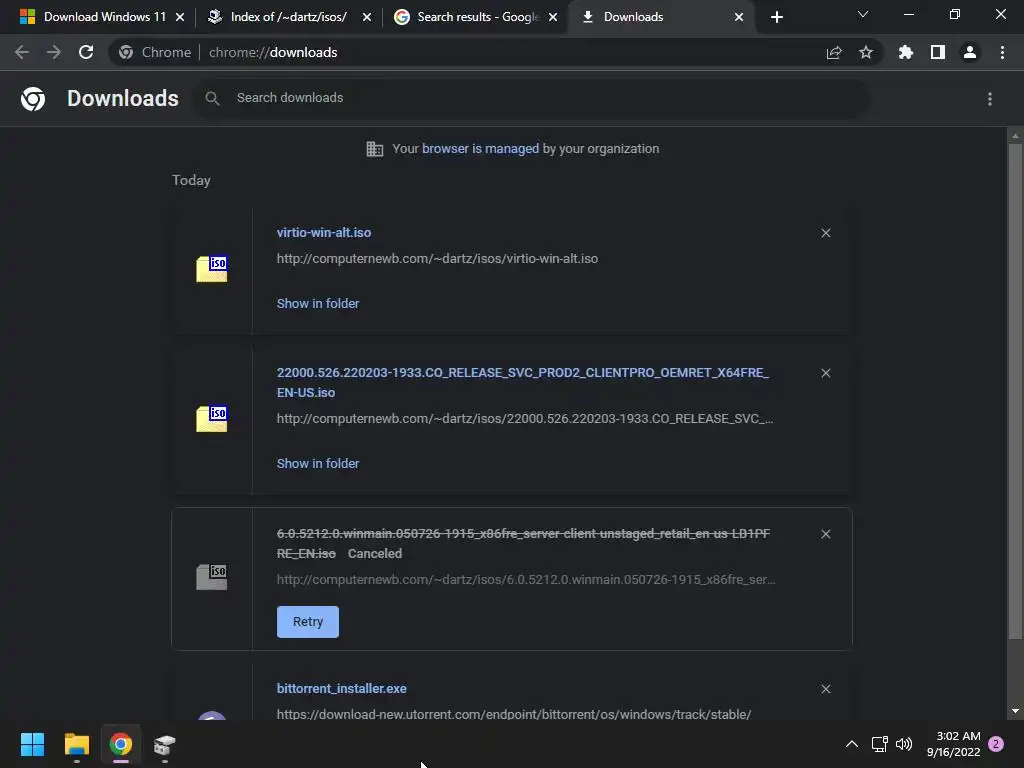Screen dimensions: 1024x768
Task: Open Chrome's three-dot main menu
Action: coord(1002,52)
